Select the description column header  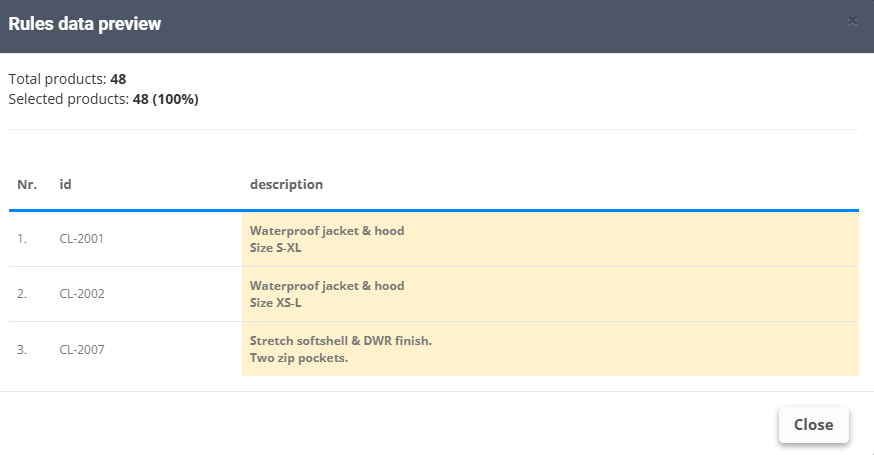tap(286, 185)
